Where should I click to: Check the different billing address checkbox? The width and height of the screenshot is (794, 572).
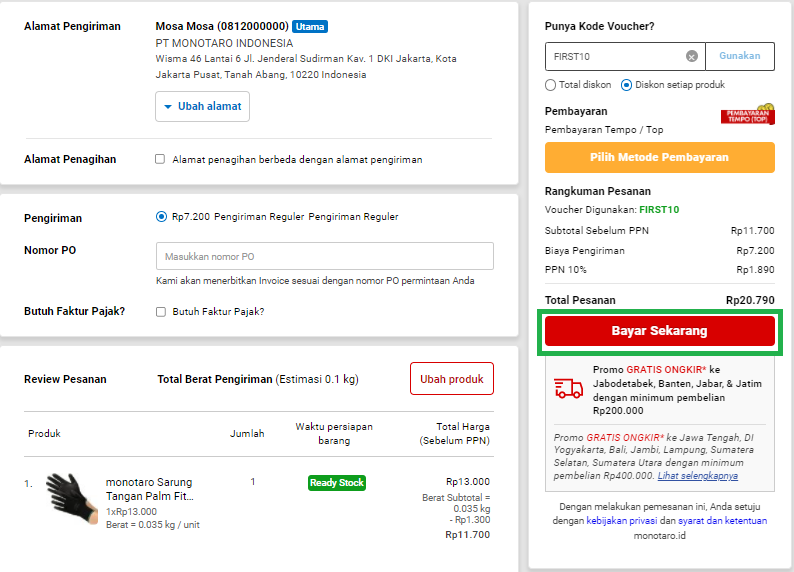160,159
